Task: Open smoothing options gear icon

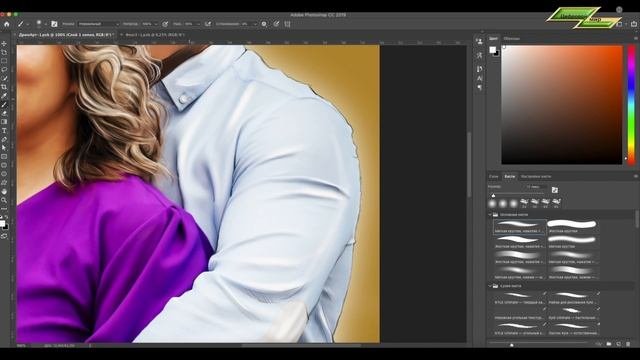Action: [x=264, y=24]
